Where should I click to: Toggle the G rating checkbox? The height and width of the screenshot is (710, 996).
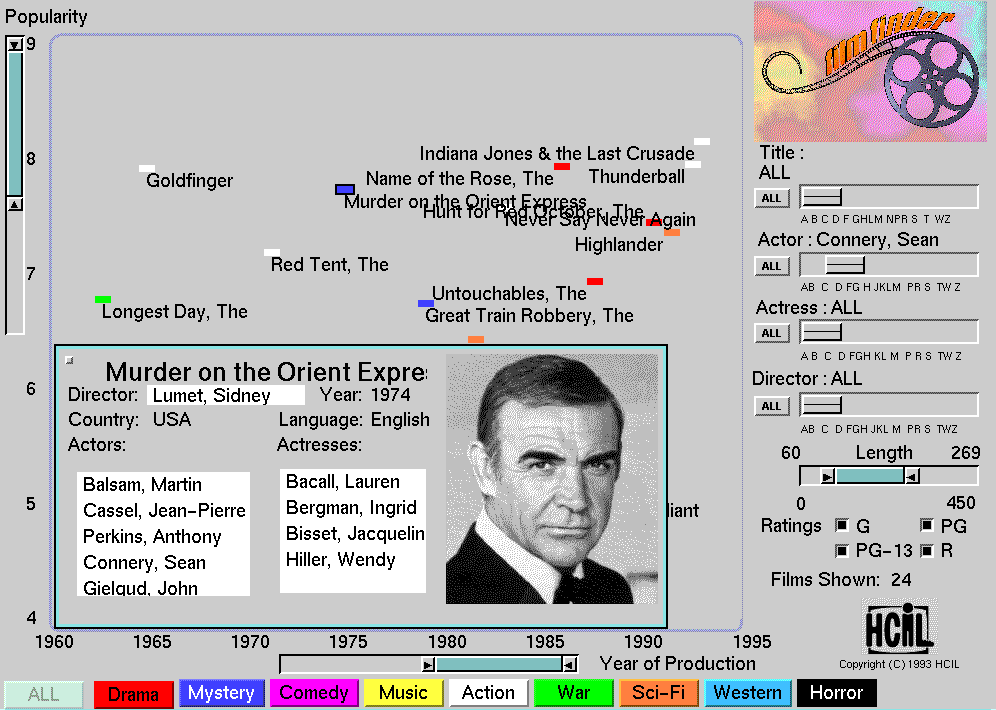pos(842,525)
